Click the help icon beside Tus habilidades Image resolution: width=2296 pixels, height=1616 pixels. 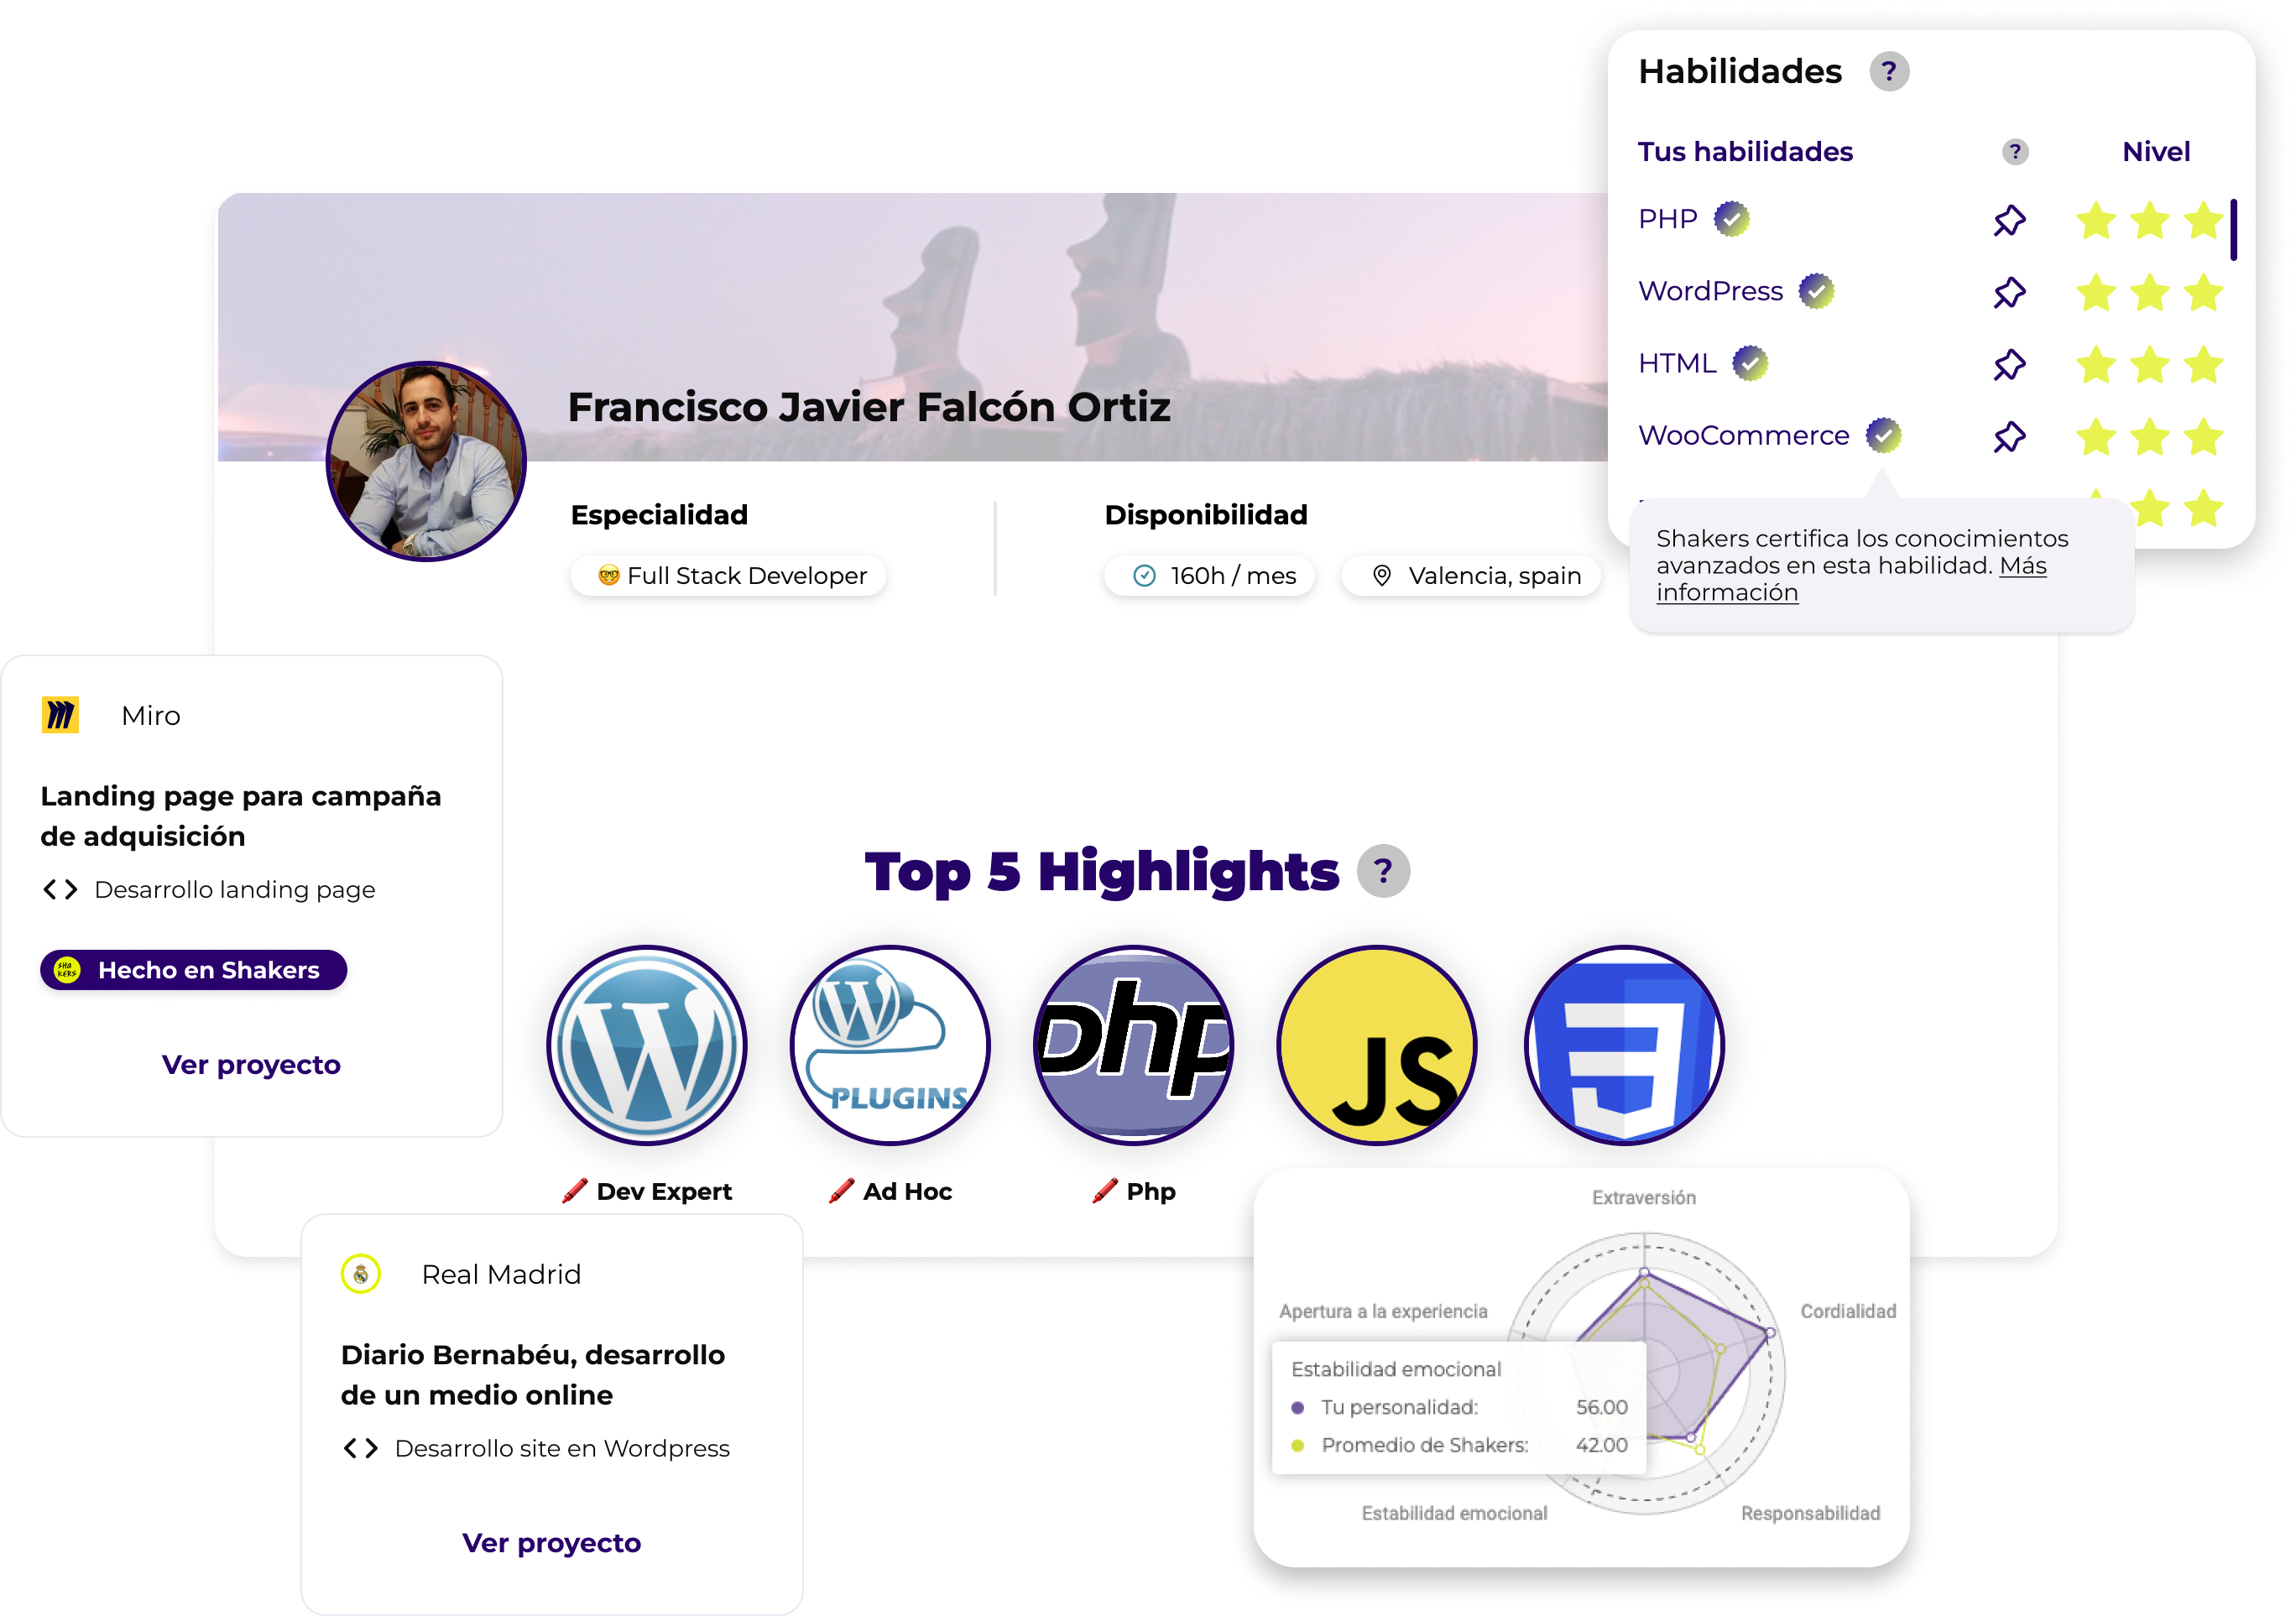point(2014,152)
